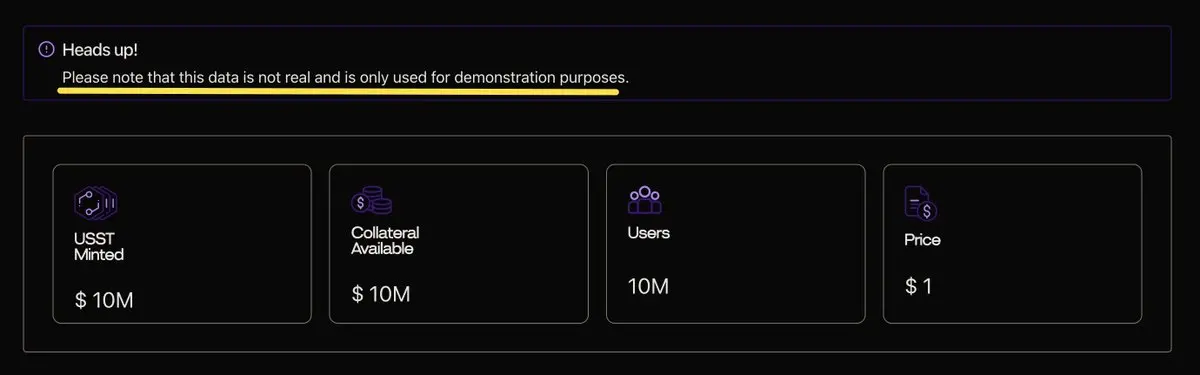Click the Price label
This screenshot has height=375, width=1200.
click(x=922, y=240)
